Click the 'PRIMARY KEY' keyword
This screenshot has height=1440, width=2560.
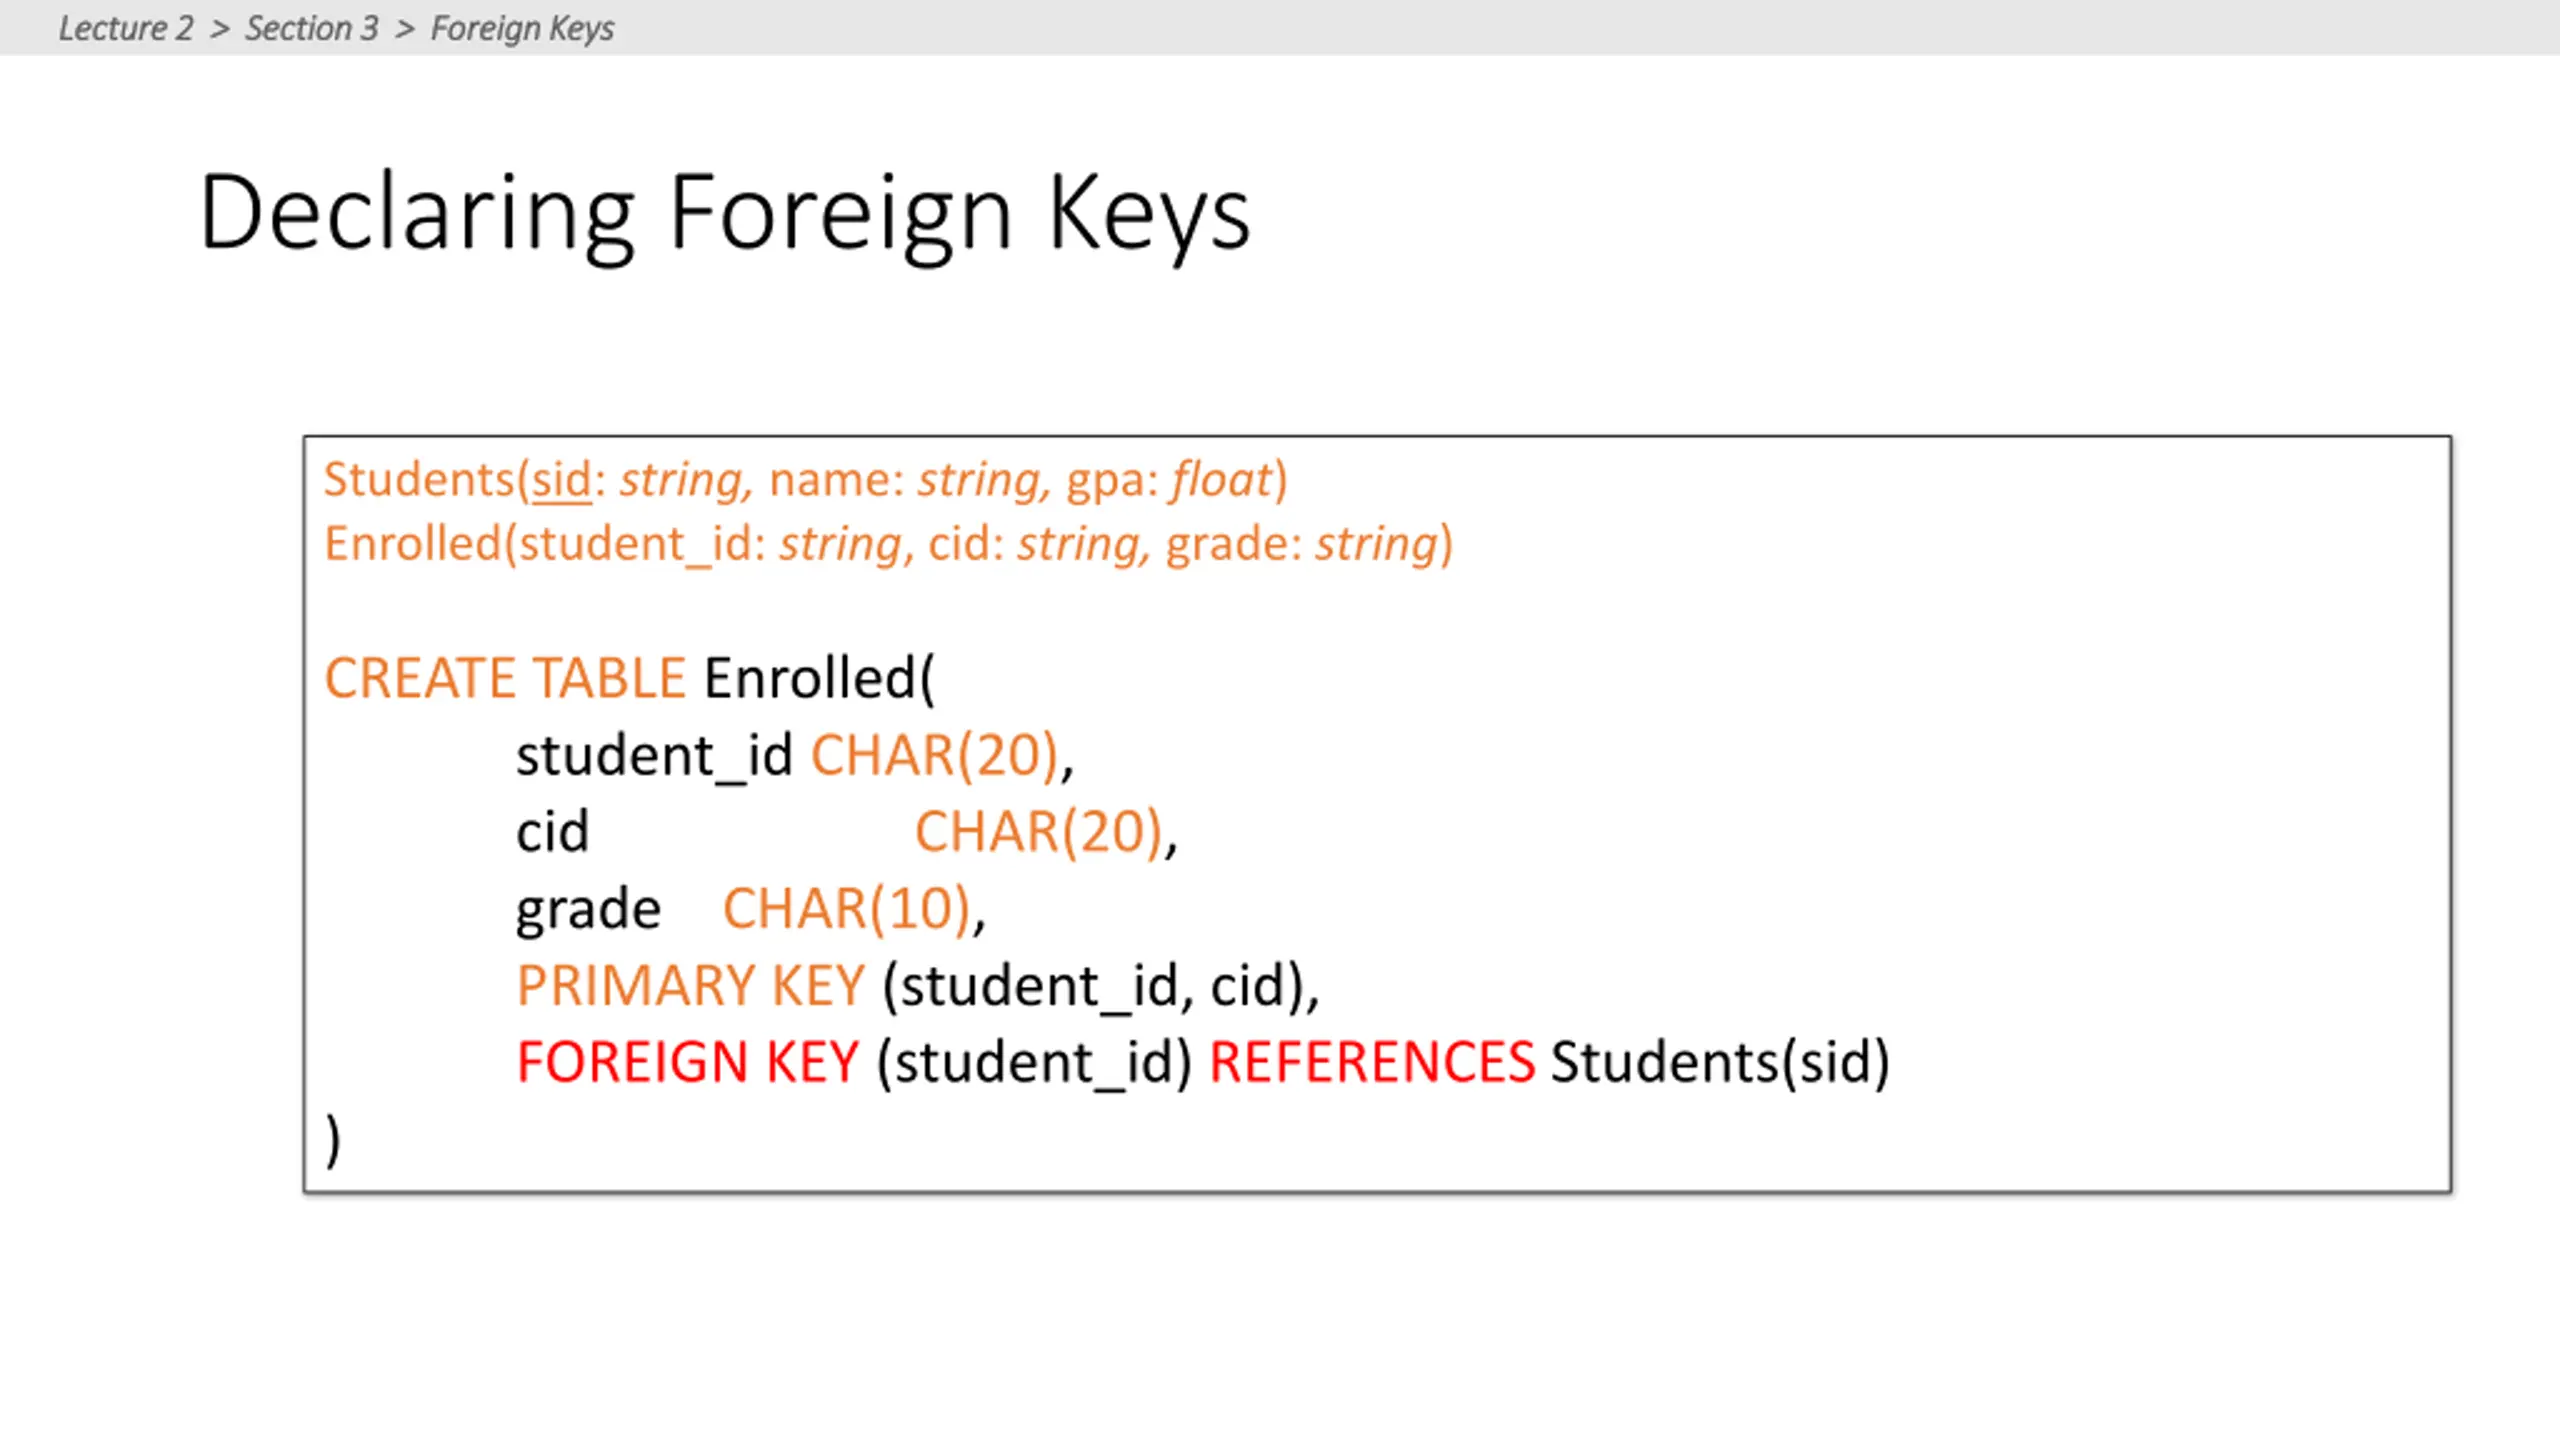pyautogui.click(x=690, y=986)
